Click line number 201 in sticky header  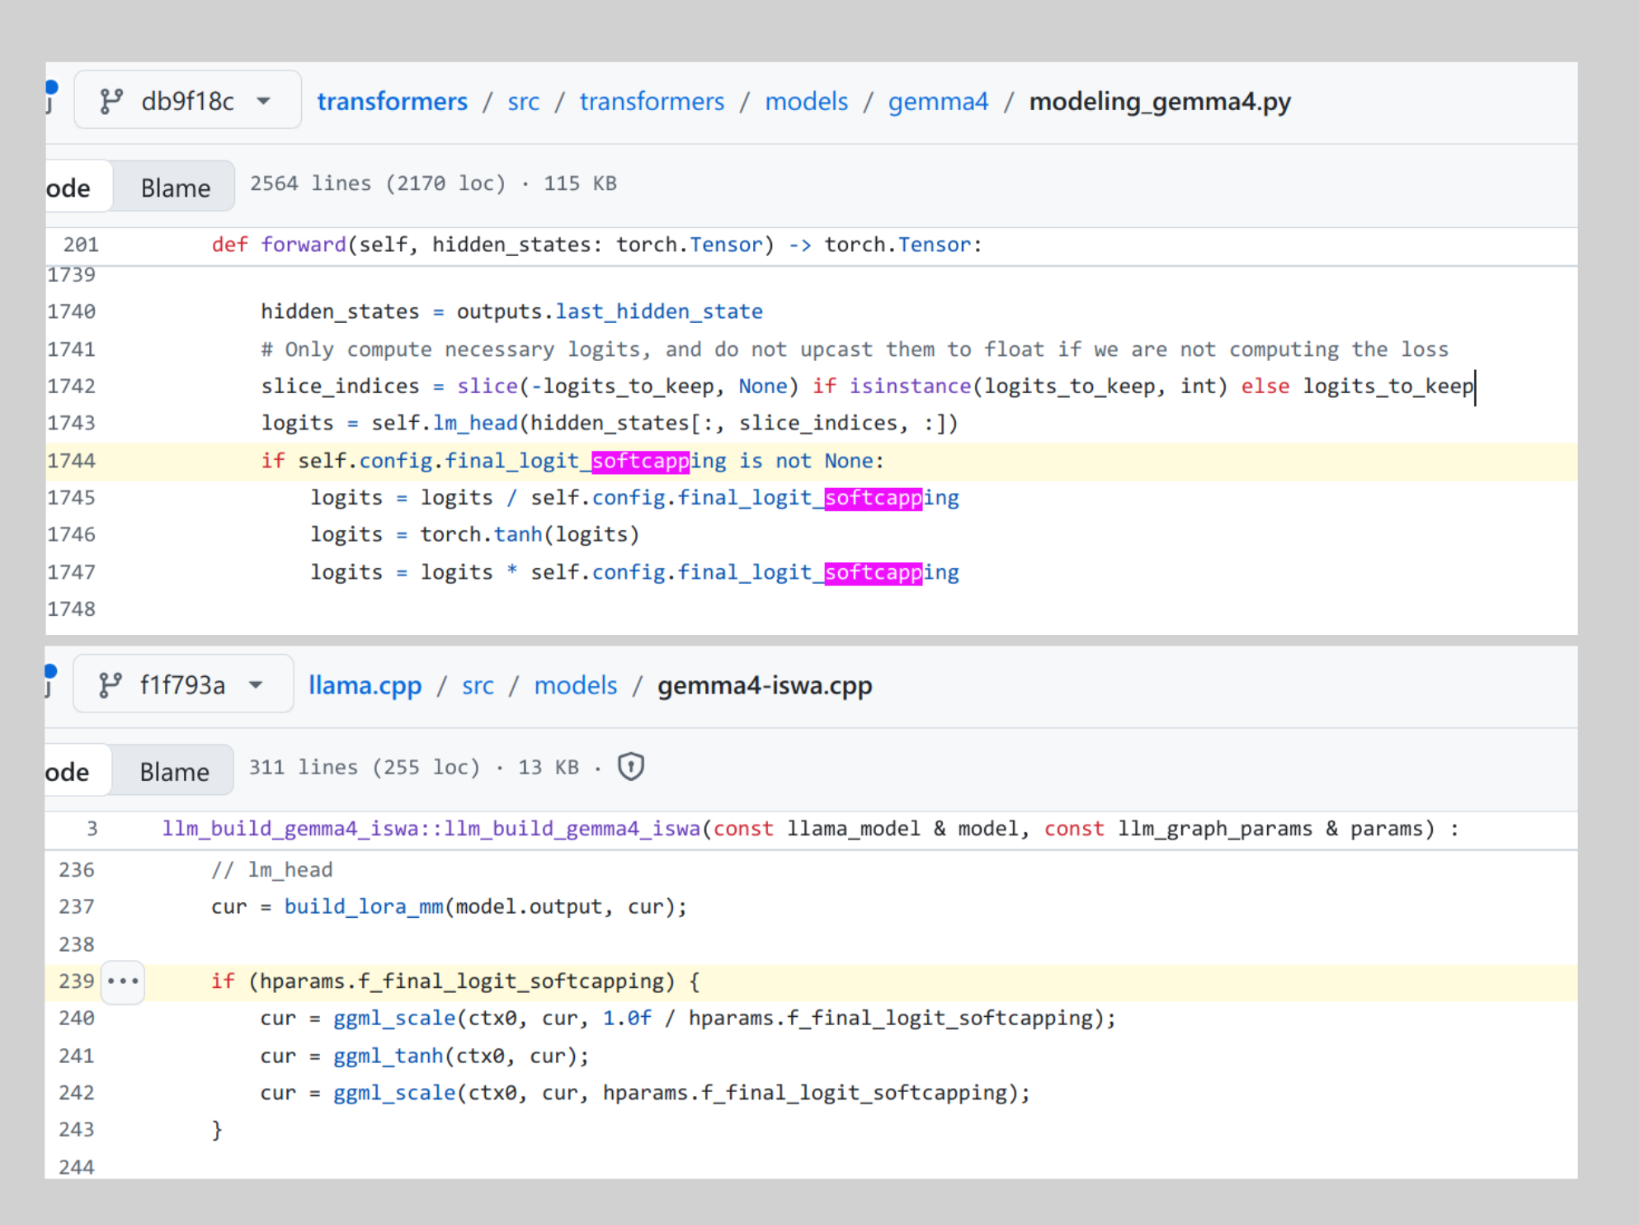click(x=81, y=245)
